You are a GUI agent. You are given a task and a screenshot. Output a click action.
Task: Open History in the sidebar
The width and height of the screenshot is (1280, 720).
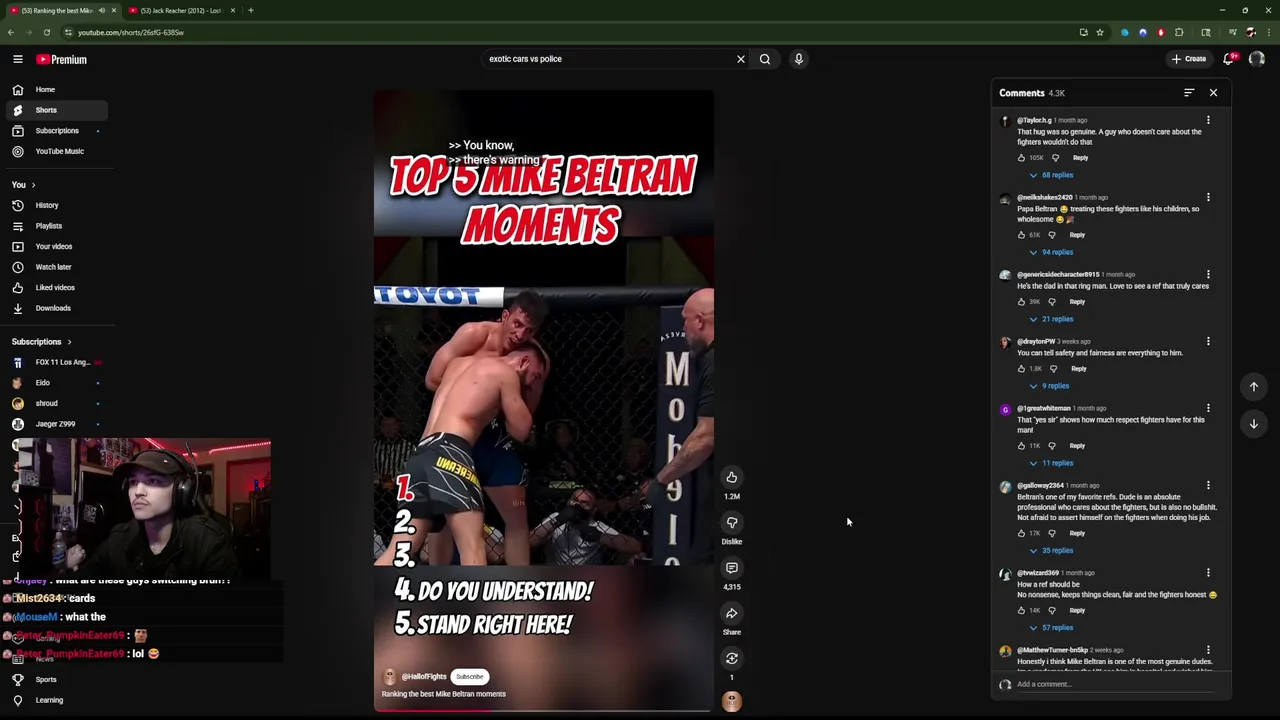click(55, 205)
